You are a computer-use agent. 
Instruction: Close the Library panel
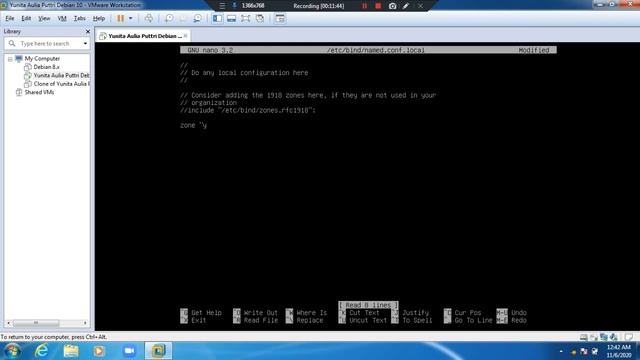pyautogui.click(x=88, y=31)
